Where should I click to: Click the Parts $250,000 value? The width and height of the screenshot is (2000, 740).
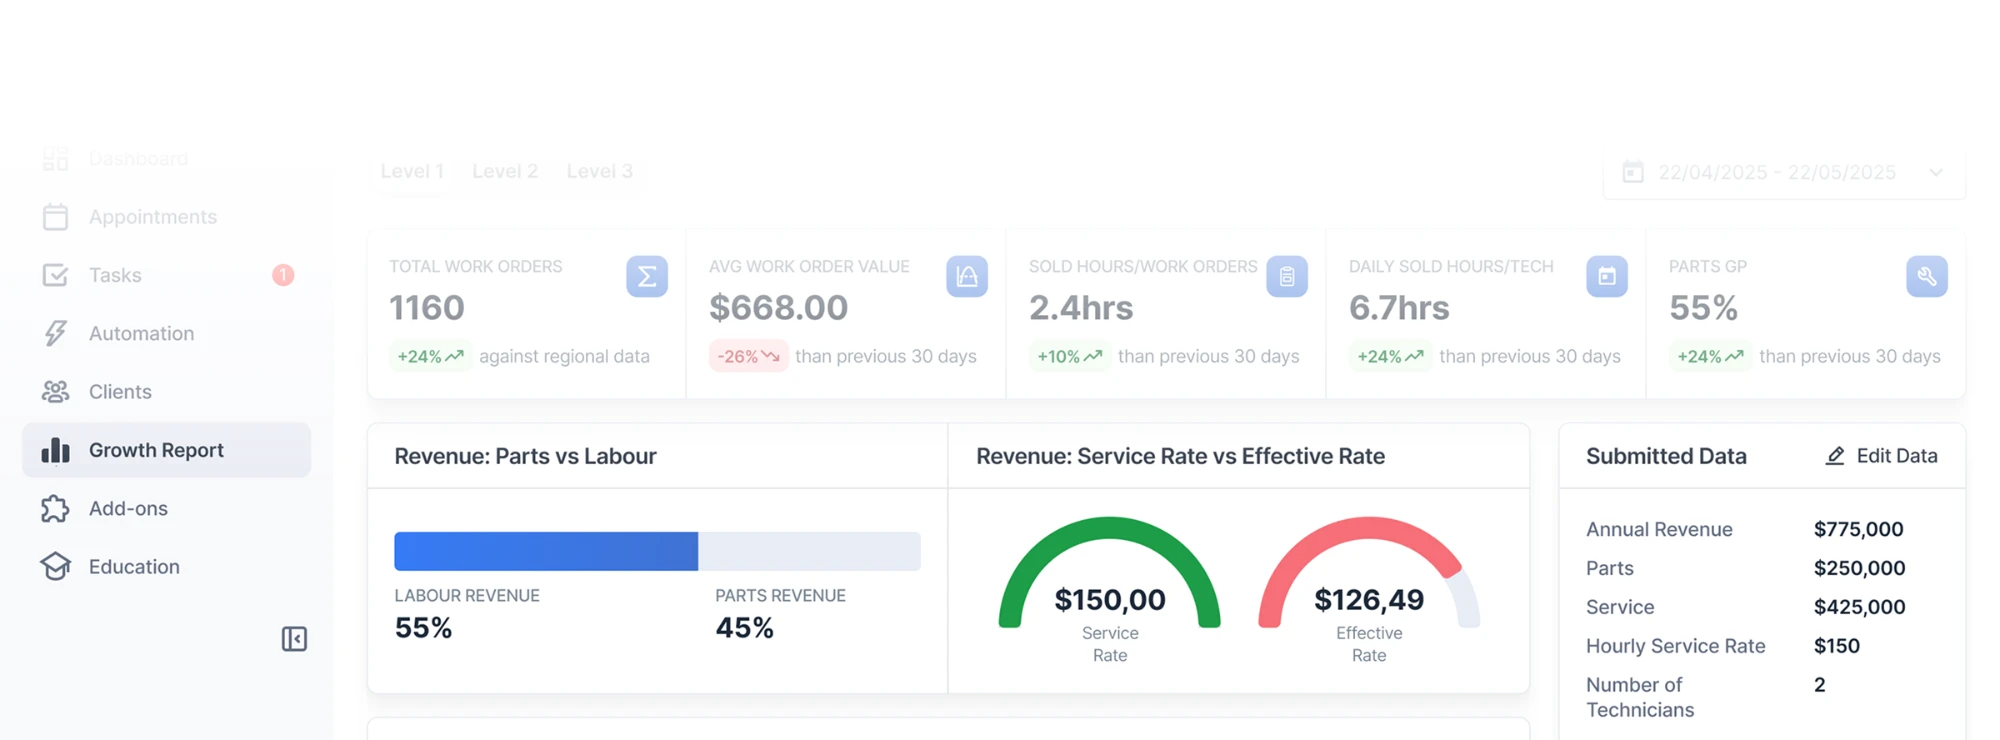pyautogui.click(x=1860, y=568)
